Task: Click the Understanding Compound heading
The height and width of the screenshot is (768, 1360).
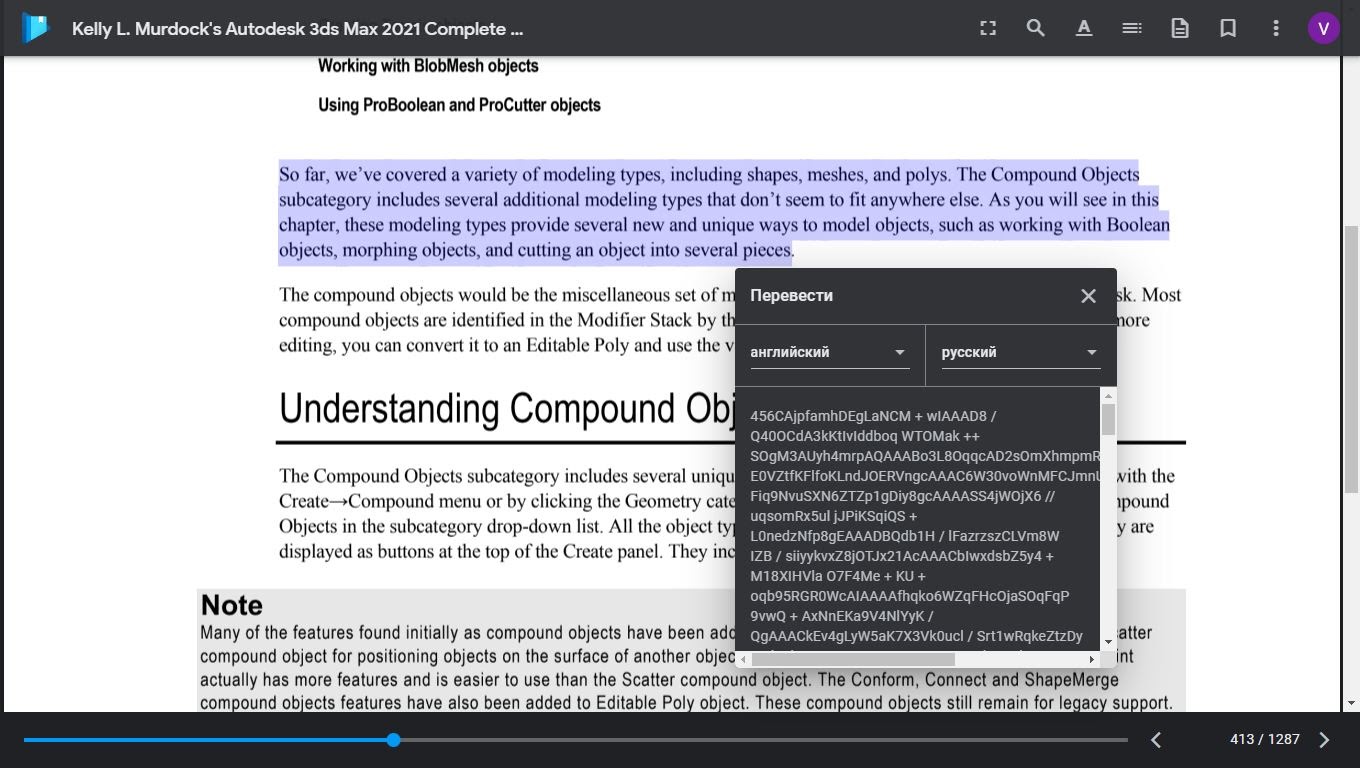Action: (x=506, y=409)
